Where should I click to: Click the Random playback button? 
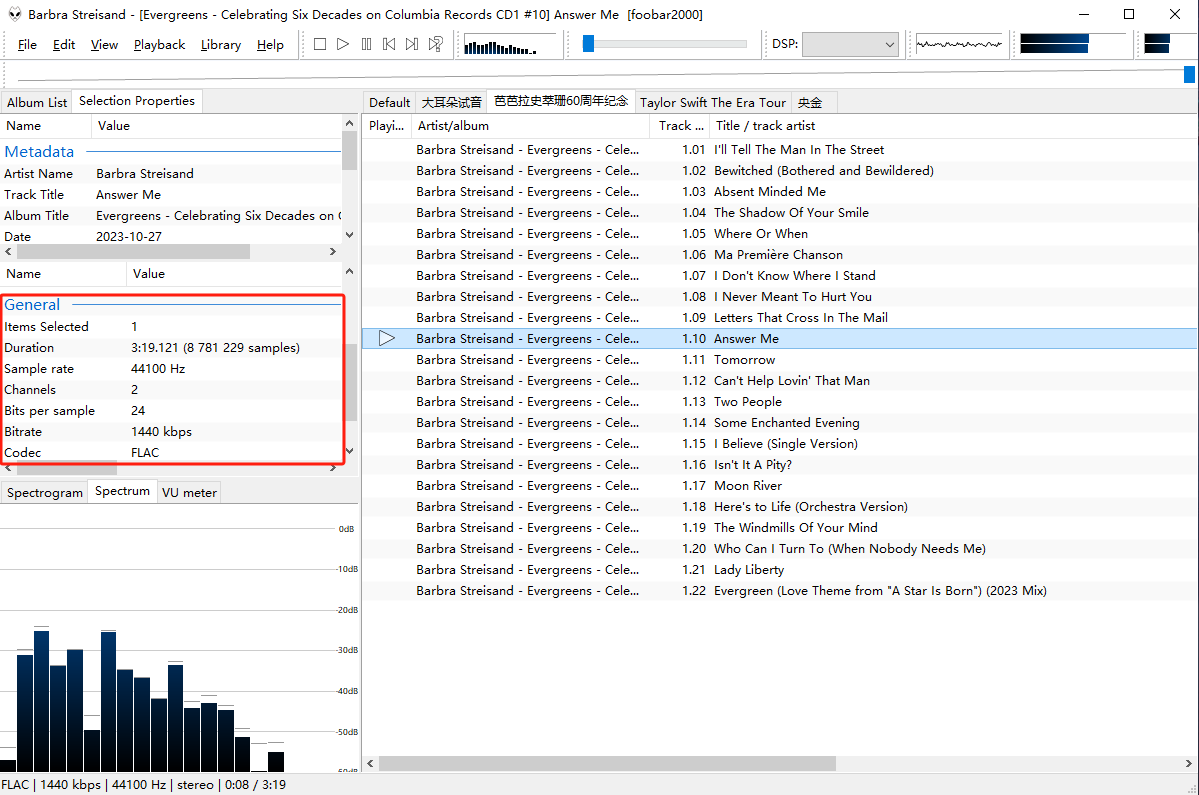(x=436, y=44)
